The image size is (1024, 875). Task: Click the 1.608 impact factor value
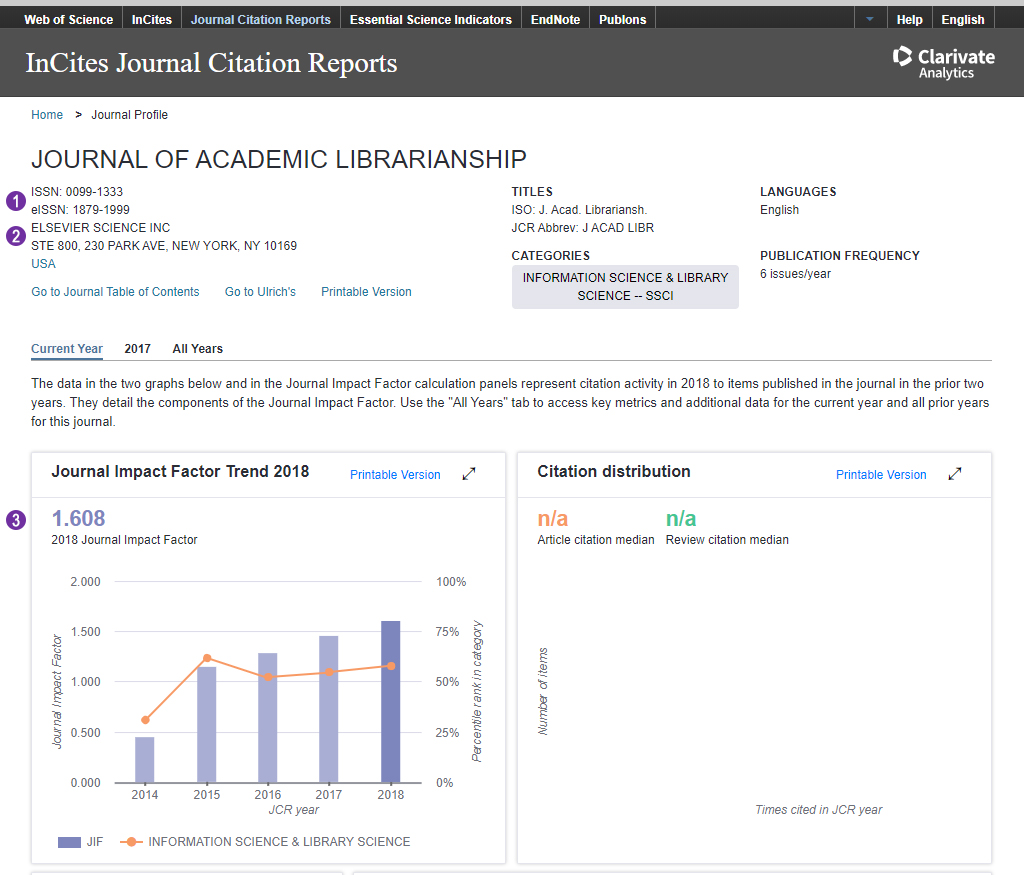[x=78, y=518]
